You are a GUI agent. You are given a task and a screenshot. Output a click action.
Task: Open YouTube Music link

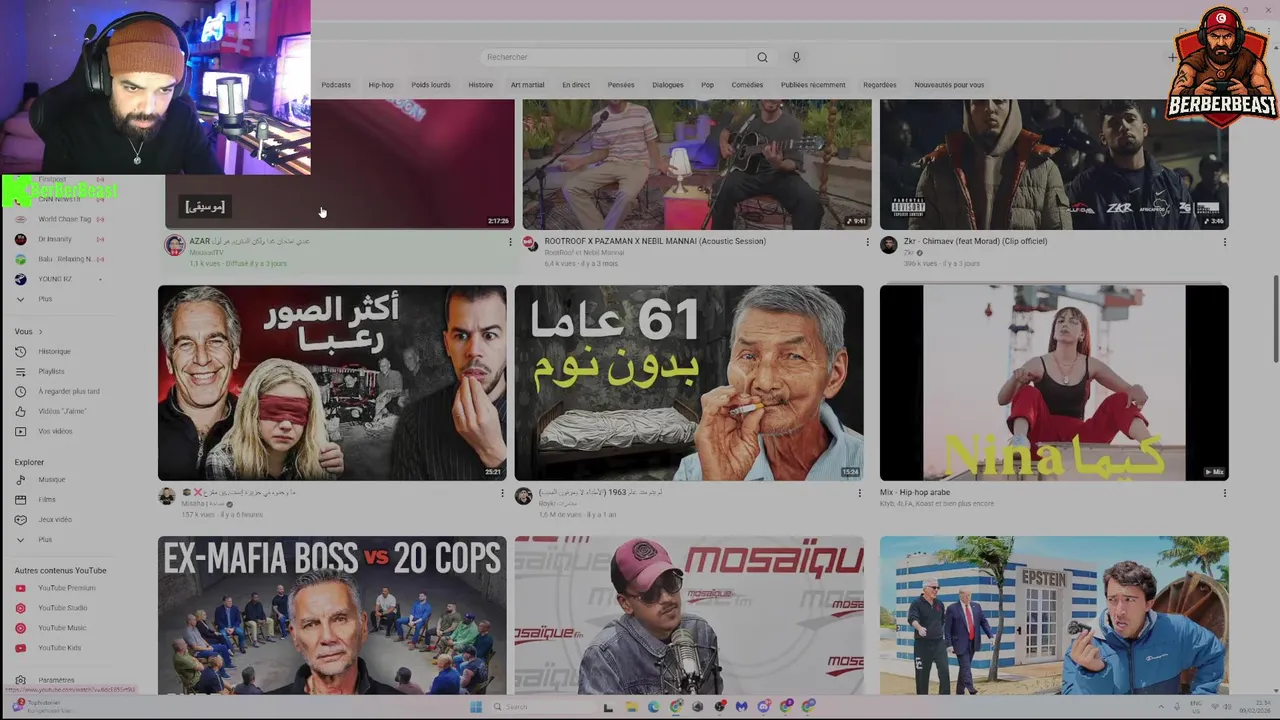(62, 628)
